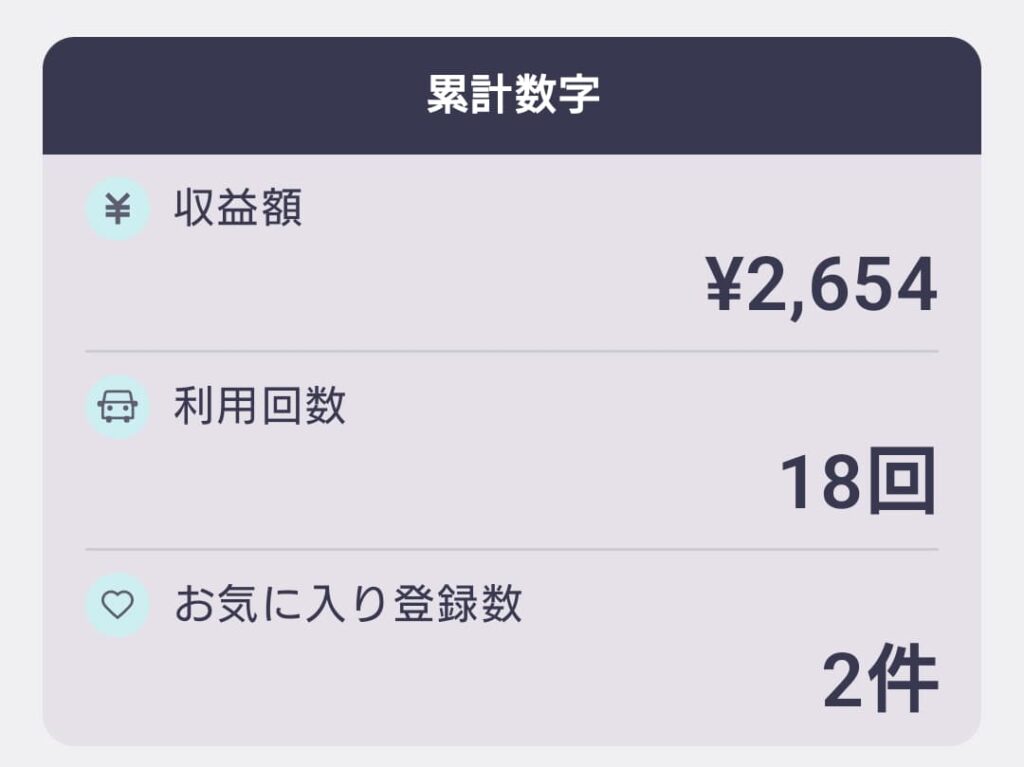Tap the 利用回数 label
Viewport: 1024px width, 767px height.
260,406
